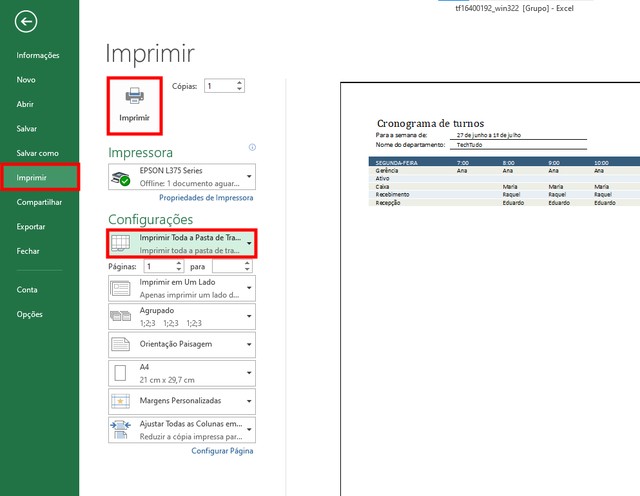The image size is (640, 496).
Task: Click the Cronograma de turnos preview title
Action: coord(430,123)
